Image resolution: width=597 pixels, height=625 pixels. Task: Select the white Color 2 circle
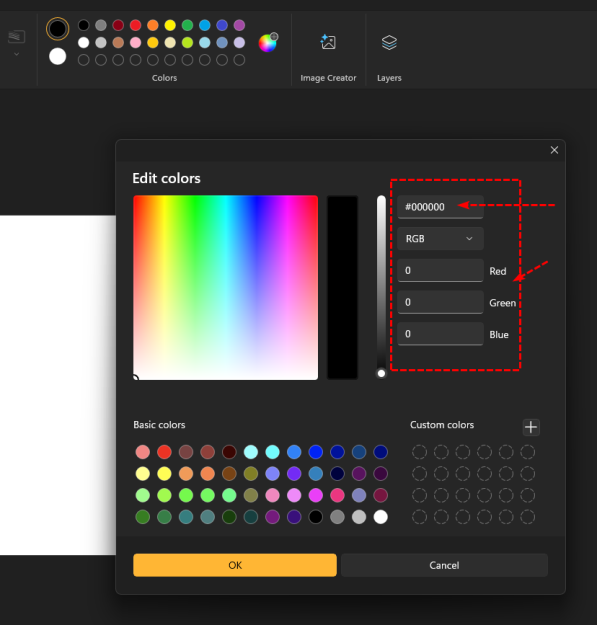pyautogui.click(x=57, y=56)
